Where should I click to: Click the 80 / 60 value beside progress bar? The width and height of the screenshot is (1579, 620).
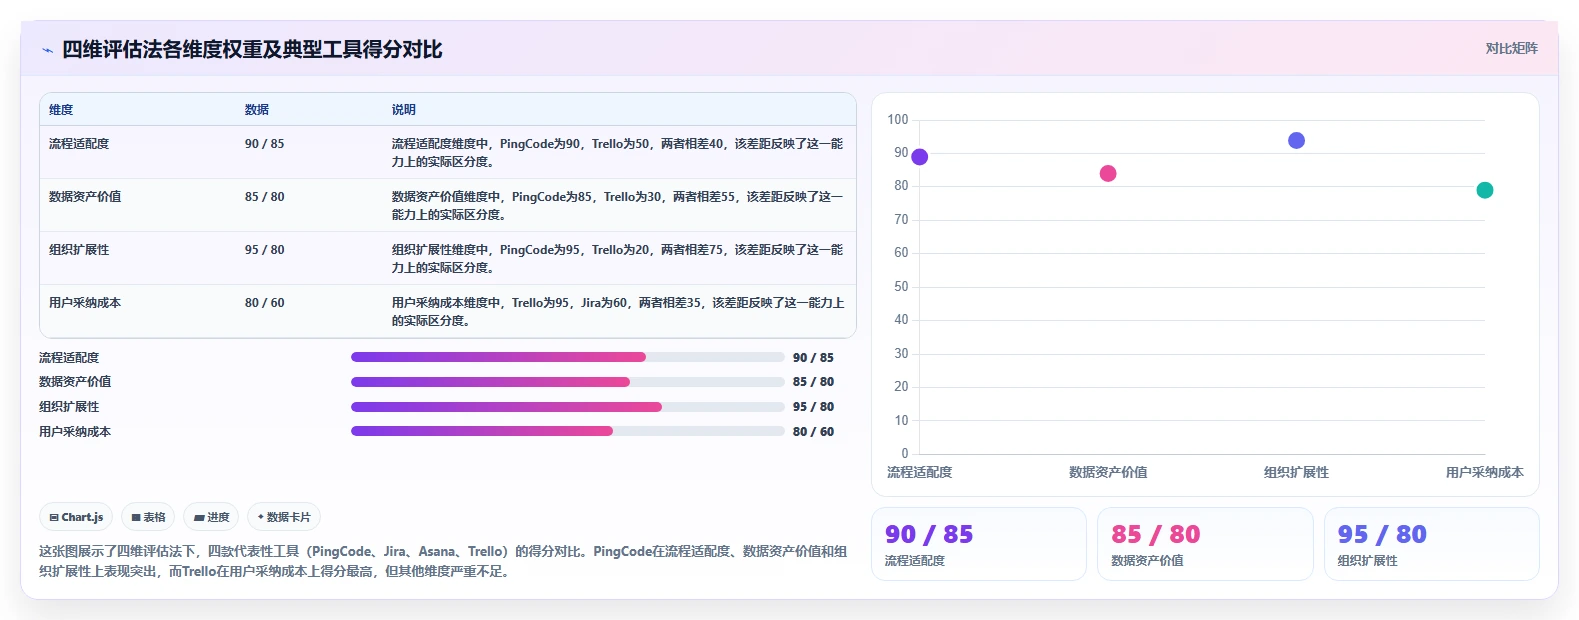[x=813, y=432]
